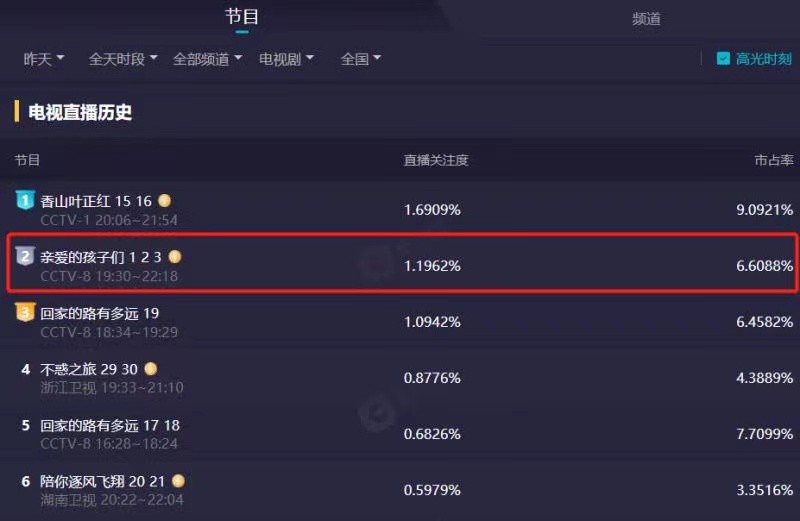Click gold coin icon beside 陪你逐风飞翔
The width and height of the screenshot is (800, 521).
178,481
